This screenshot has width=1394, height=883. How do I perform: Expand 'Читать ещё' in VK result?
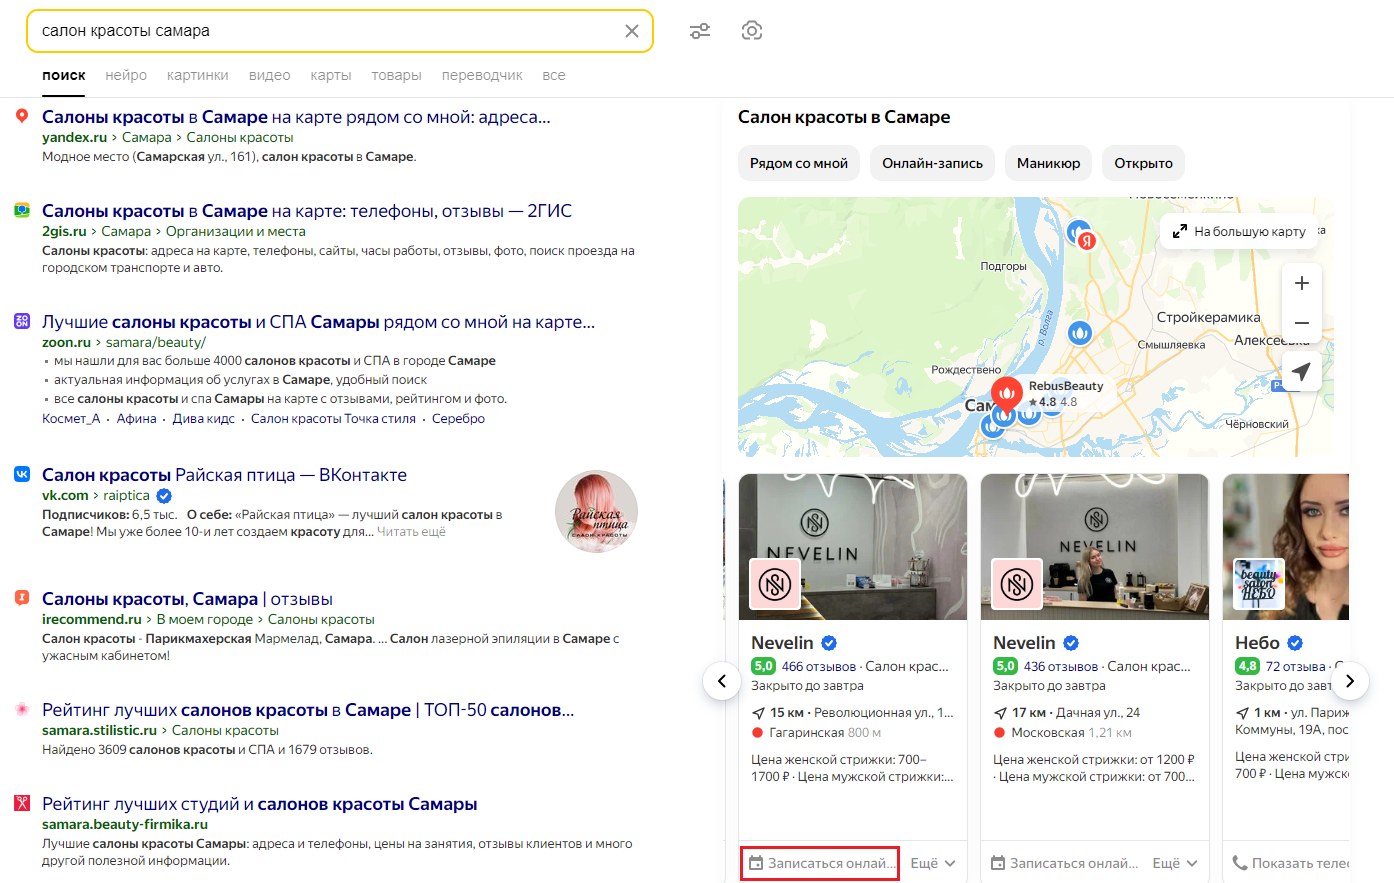[x=411, y=532]
